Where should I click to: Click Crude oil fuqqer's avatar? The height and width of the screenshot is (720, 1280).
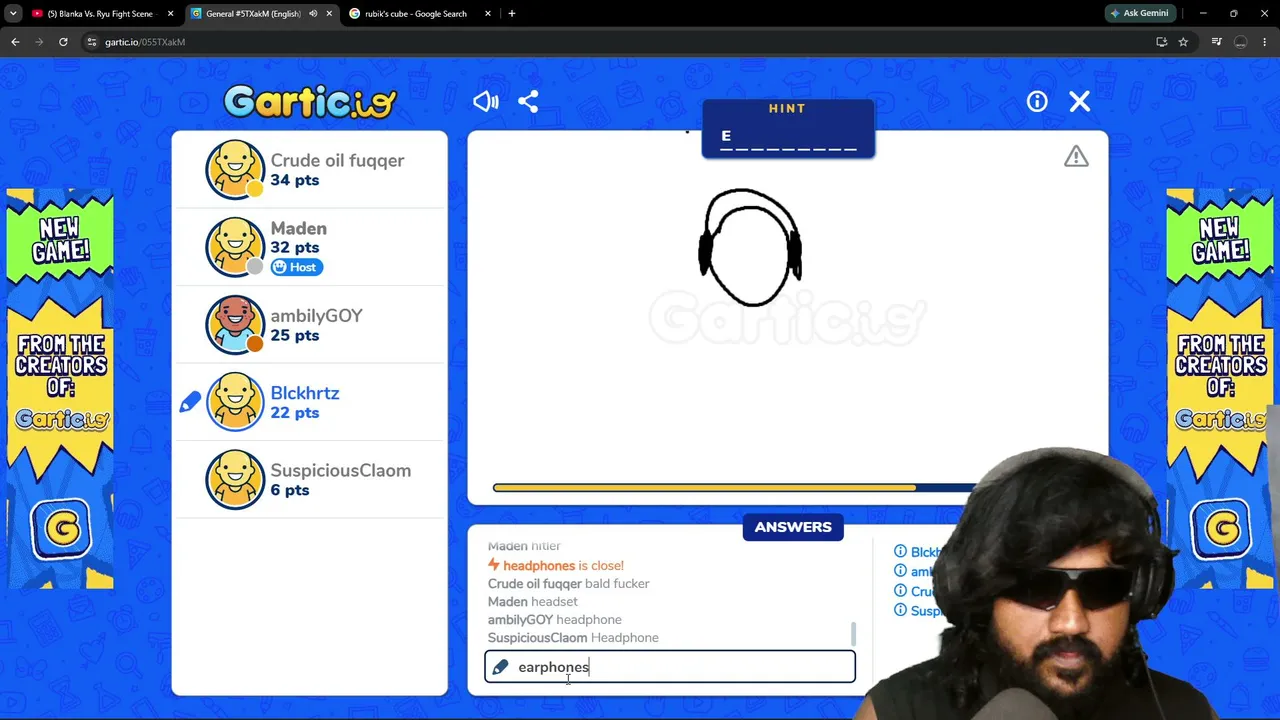[x=235, y=170]
